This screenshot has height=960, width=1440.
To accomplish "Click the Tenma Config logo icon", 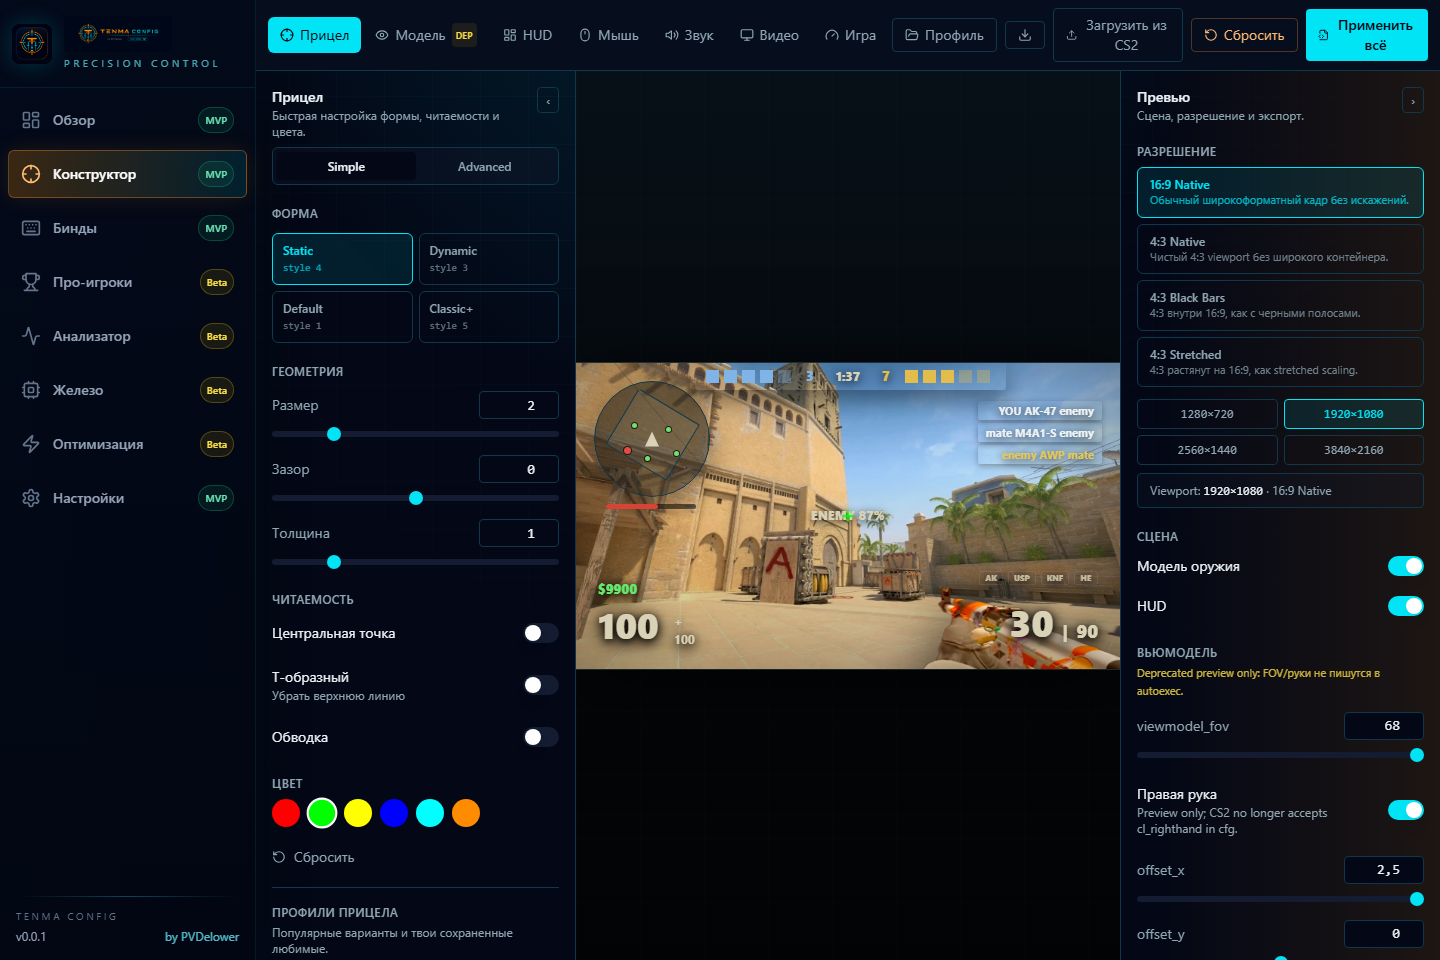I will (32, 43).
